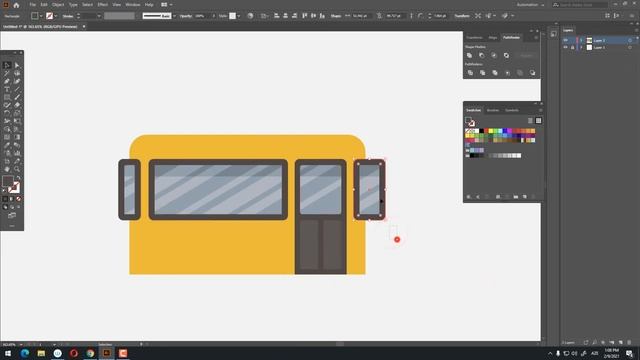The height and width of the screenshot is (360, 640).
Task: Open the stroke color dropdown in Control bar
Action: pos(56,16)
